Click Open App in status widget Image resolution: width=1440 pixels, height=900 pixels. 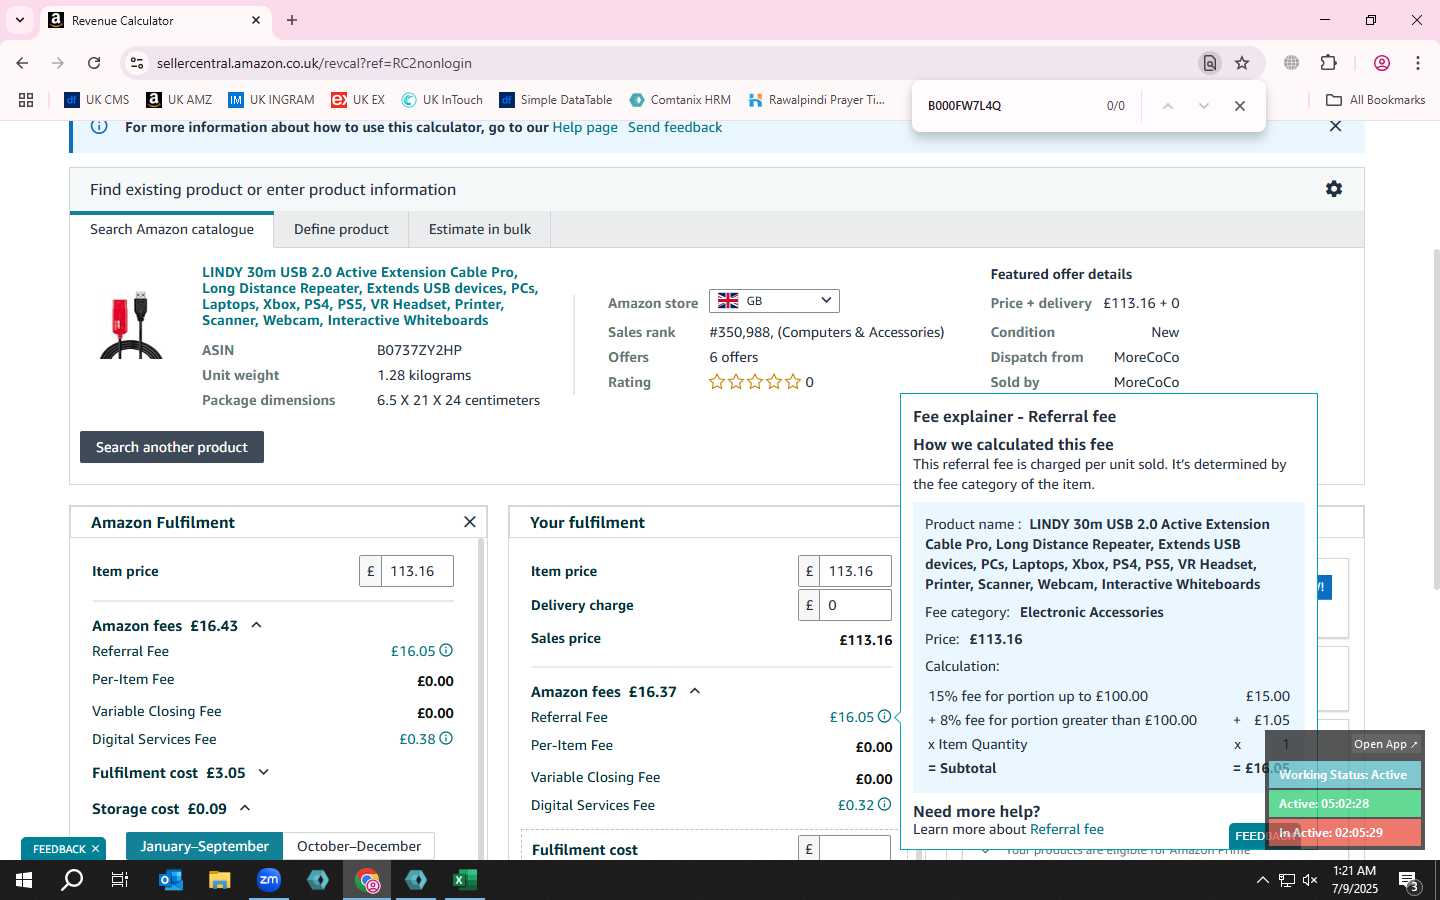pos(1385,744)
